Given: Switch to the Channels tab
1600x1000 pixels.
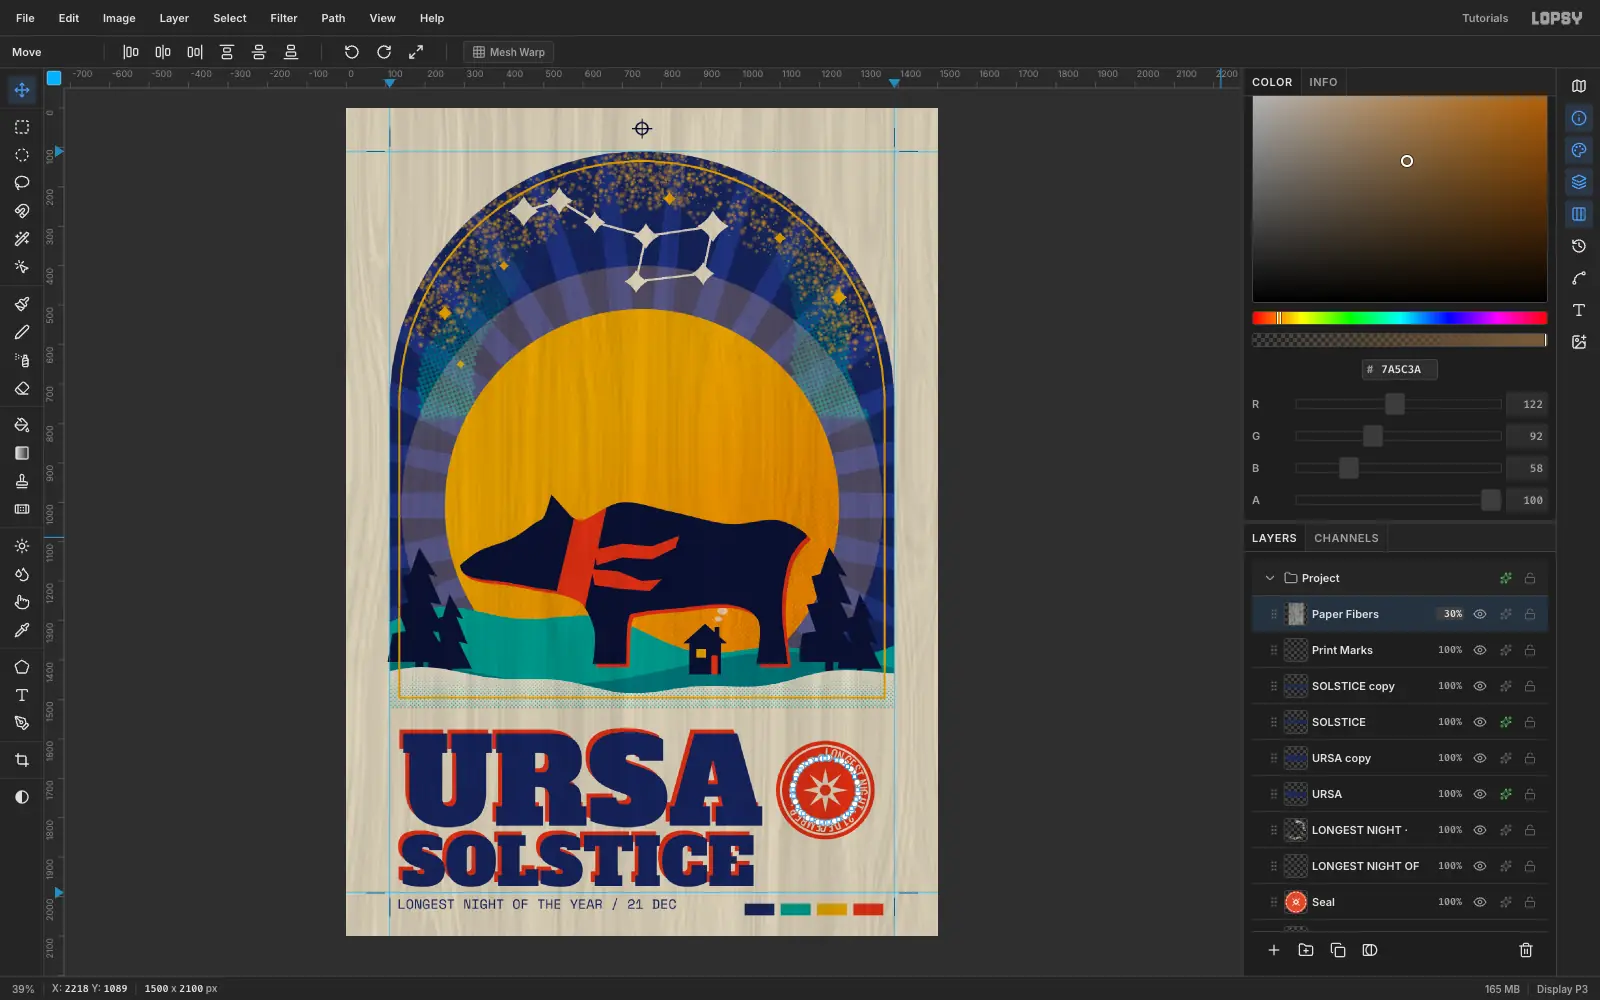Looking at the screenshot, I should pyautogui.click(x=1346, y=538).
